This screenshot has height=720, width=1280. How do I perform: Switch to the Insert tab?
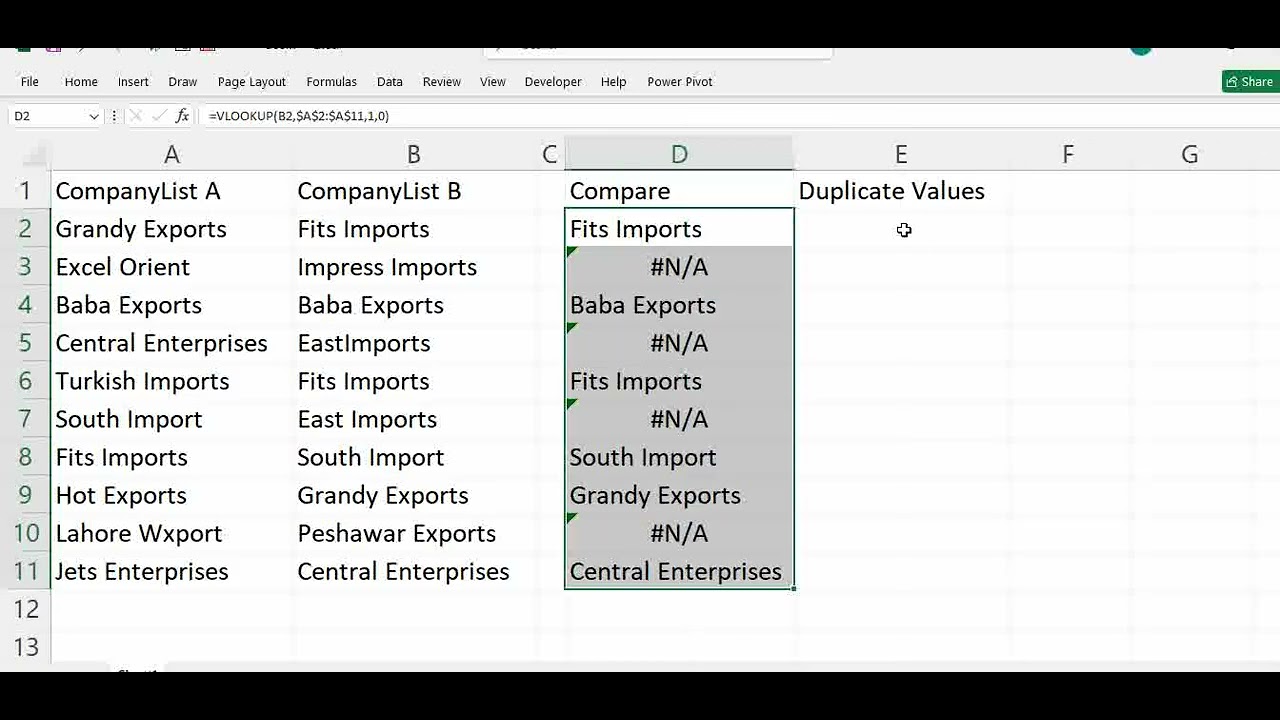click(133, 82)
